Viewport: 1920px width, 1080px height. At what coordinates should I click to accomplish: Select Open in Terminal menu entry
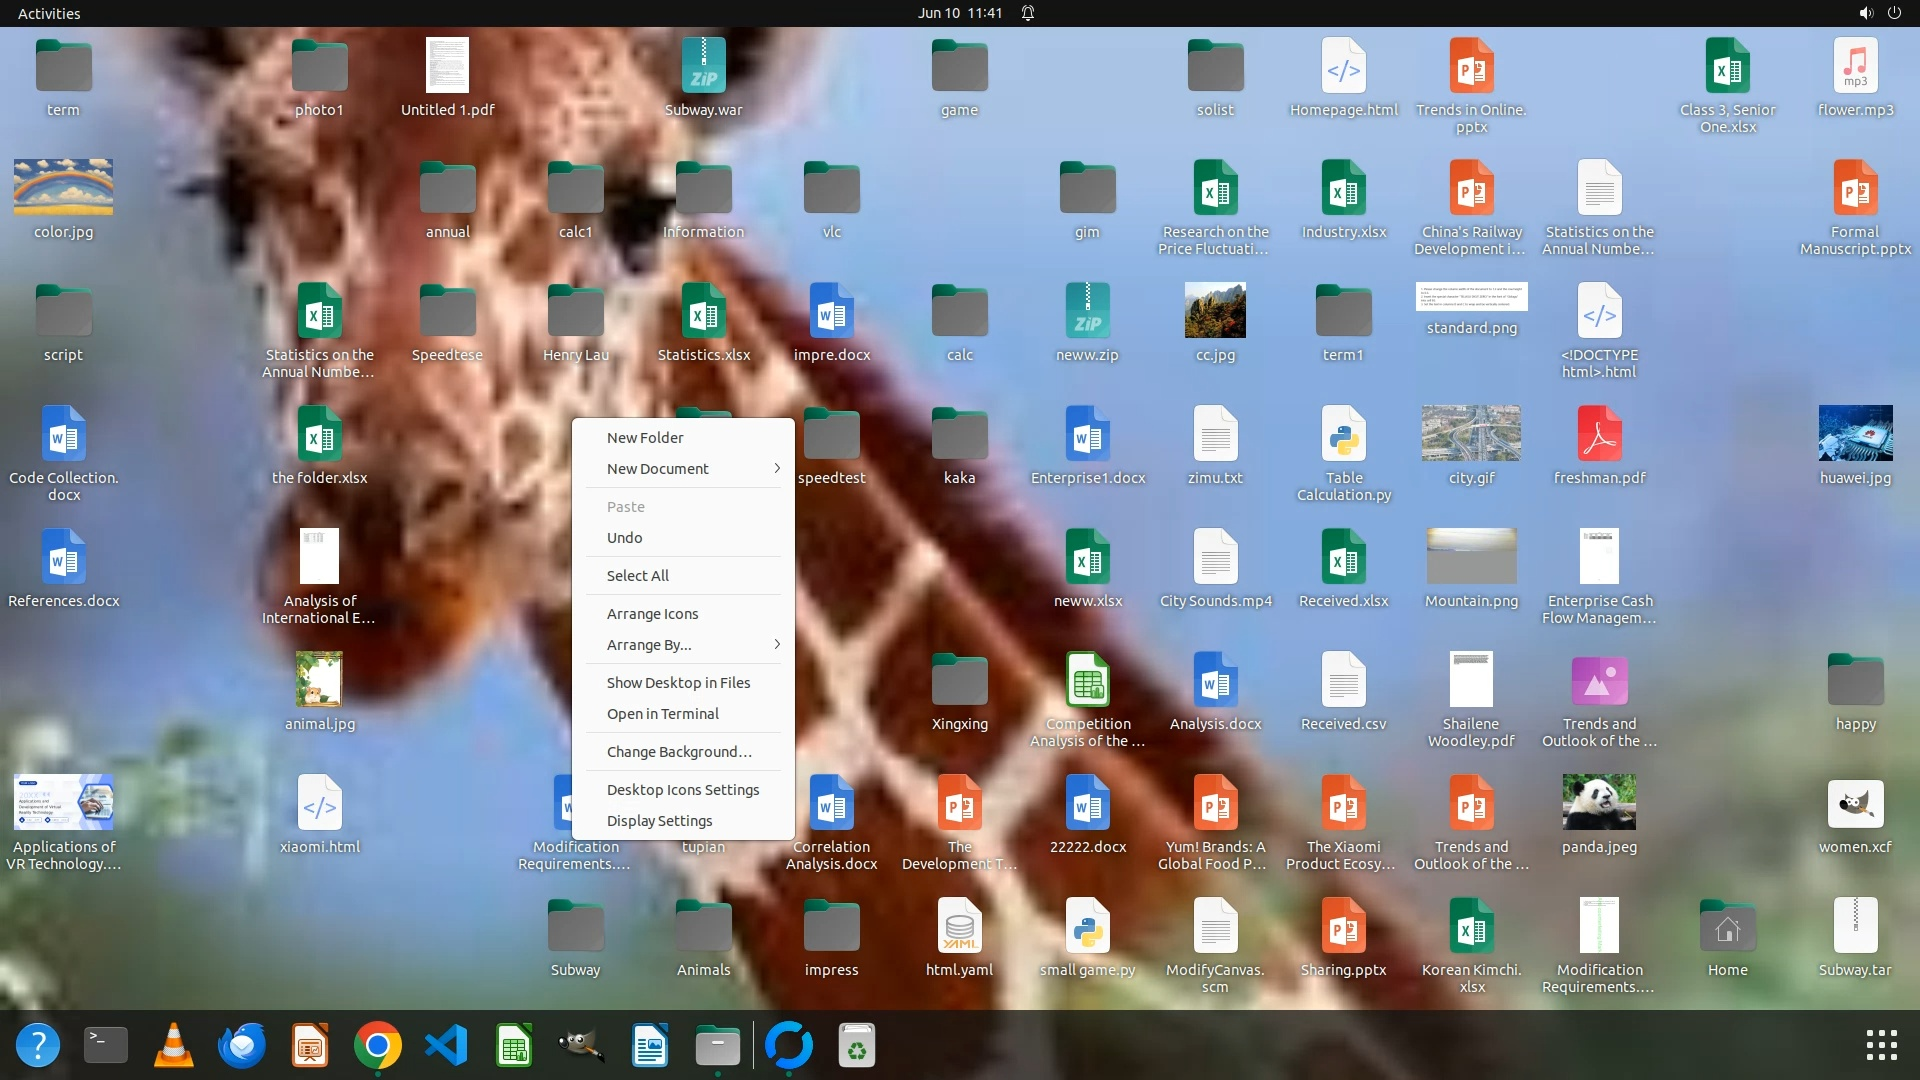(x=662, y=714)
